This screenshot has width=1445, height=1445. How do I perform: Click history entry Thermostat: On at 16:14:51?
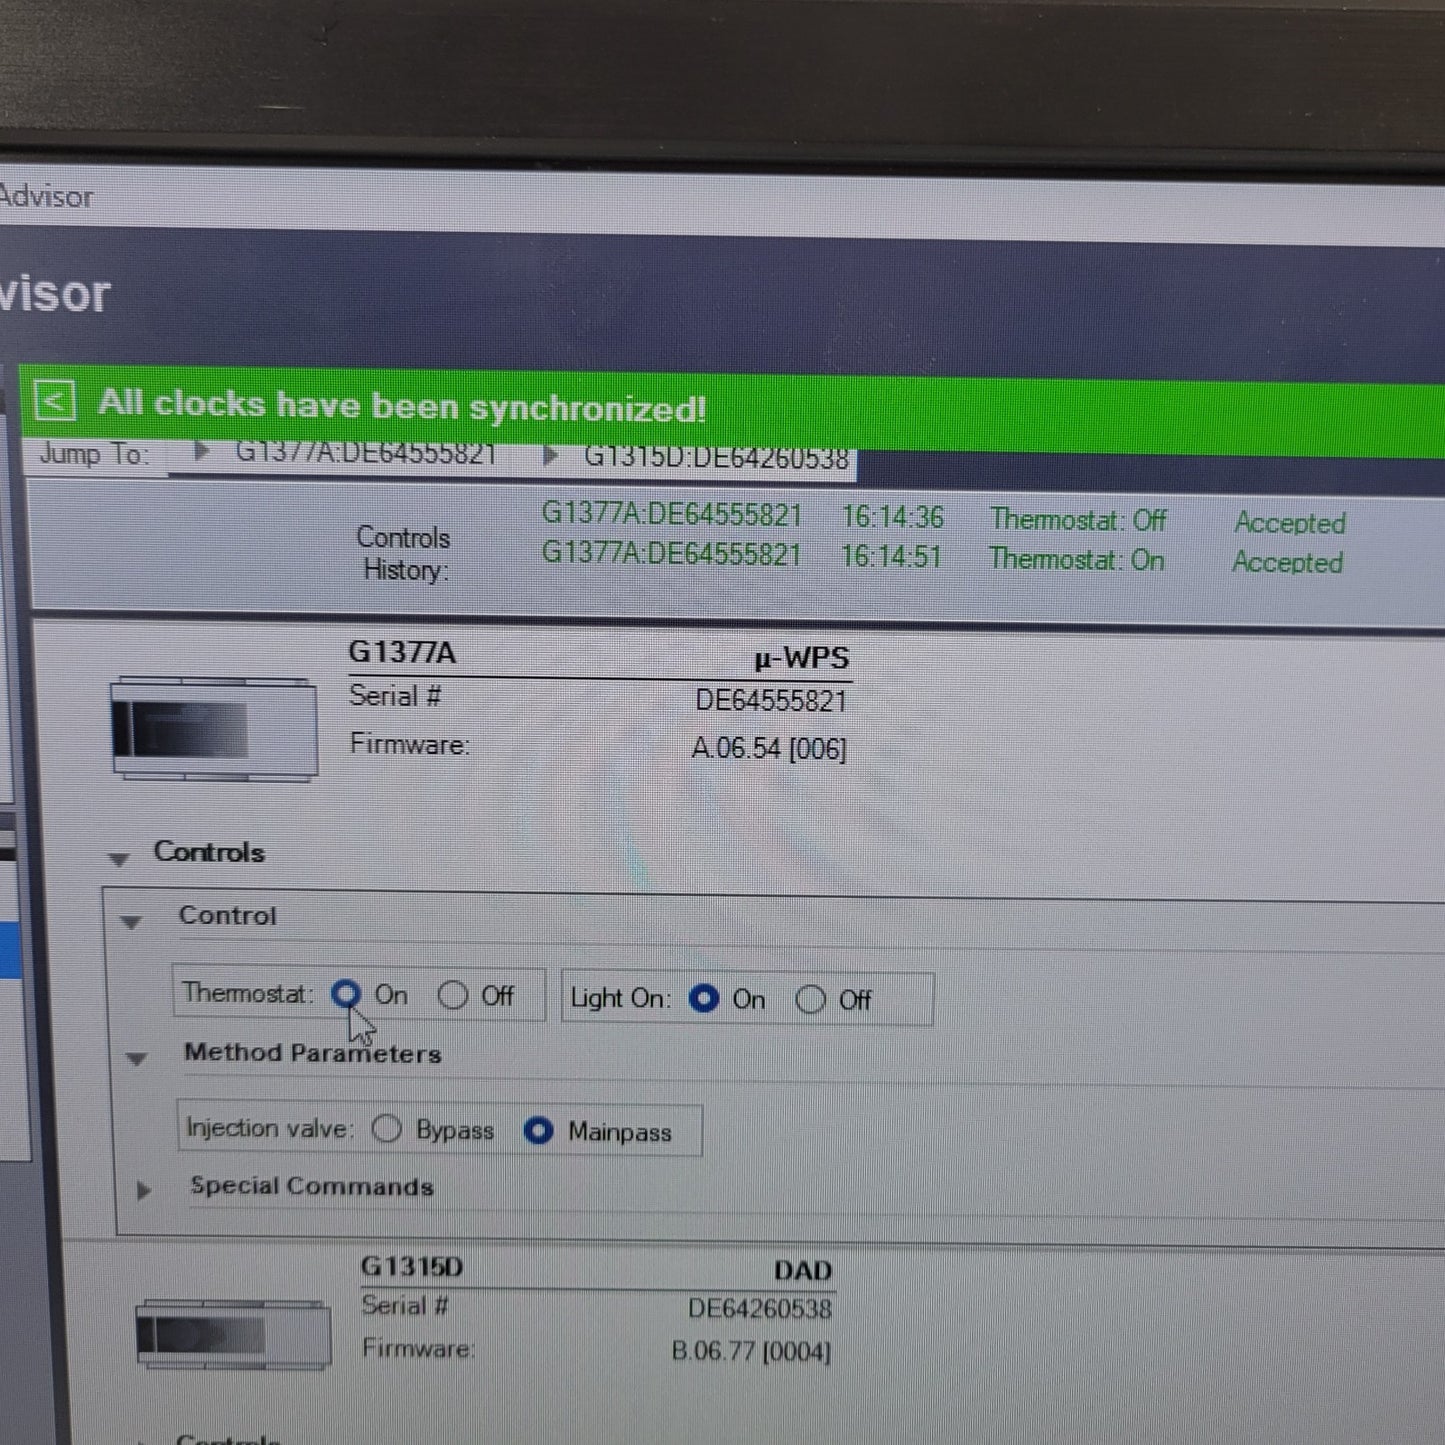point(852,556)
